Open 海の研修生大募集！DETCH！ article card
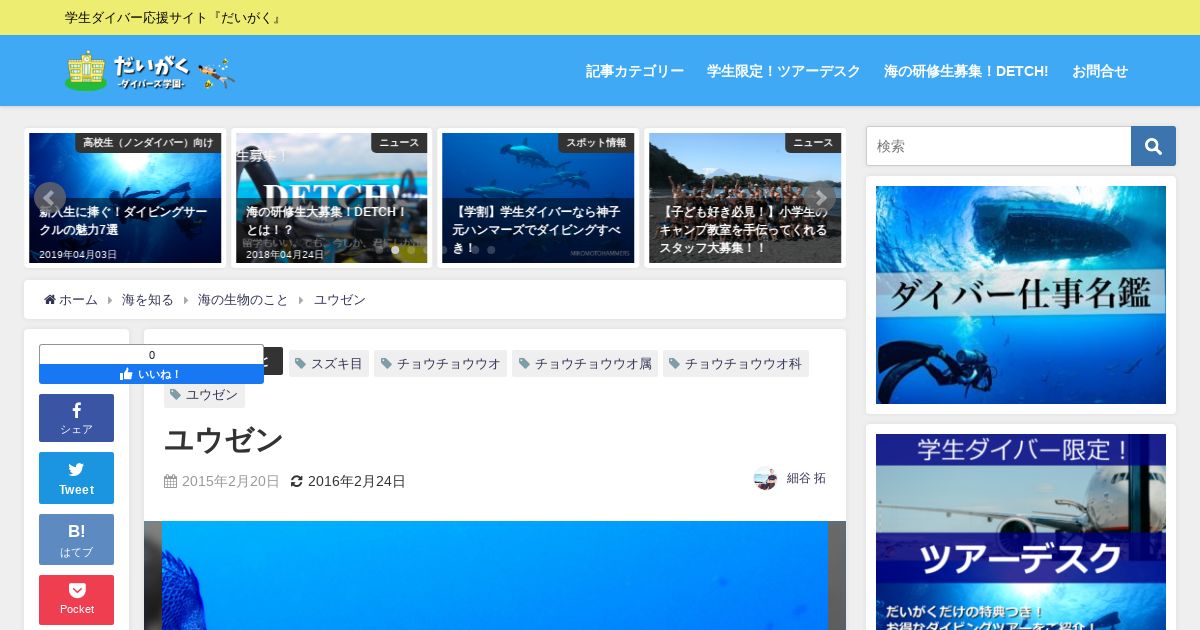Viewport: 1200px width, 630px height. (x=332, y=198)
